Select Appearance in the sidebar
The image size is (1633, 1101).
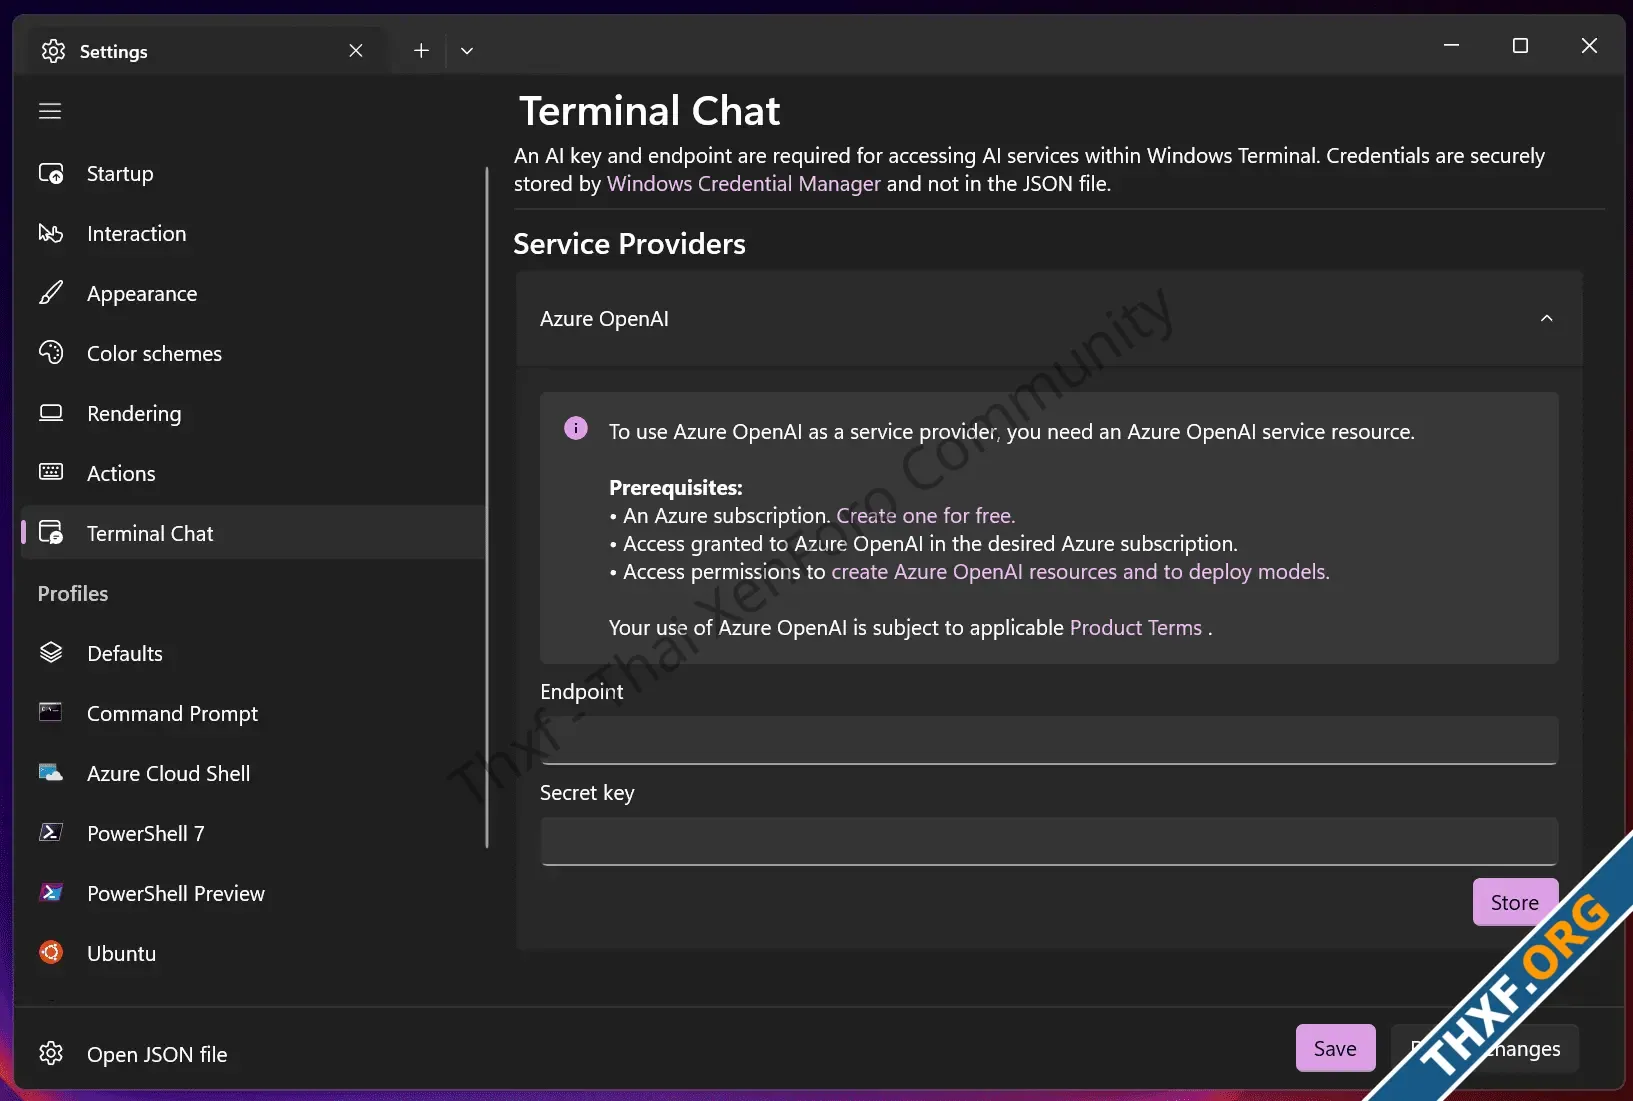253,293
